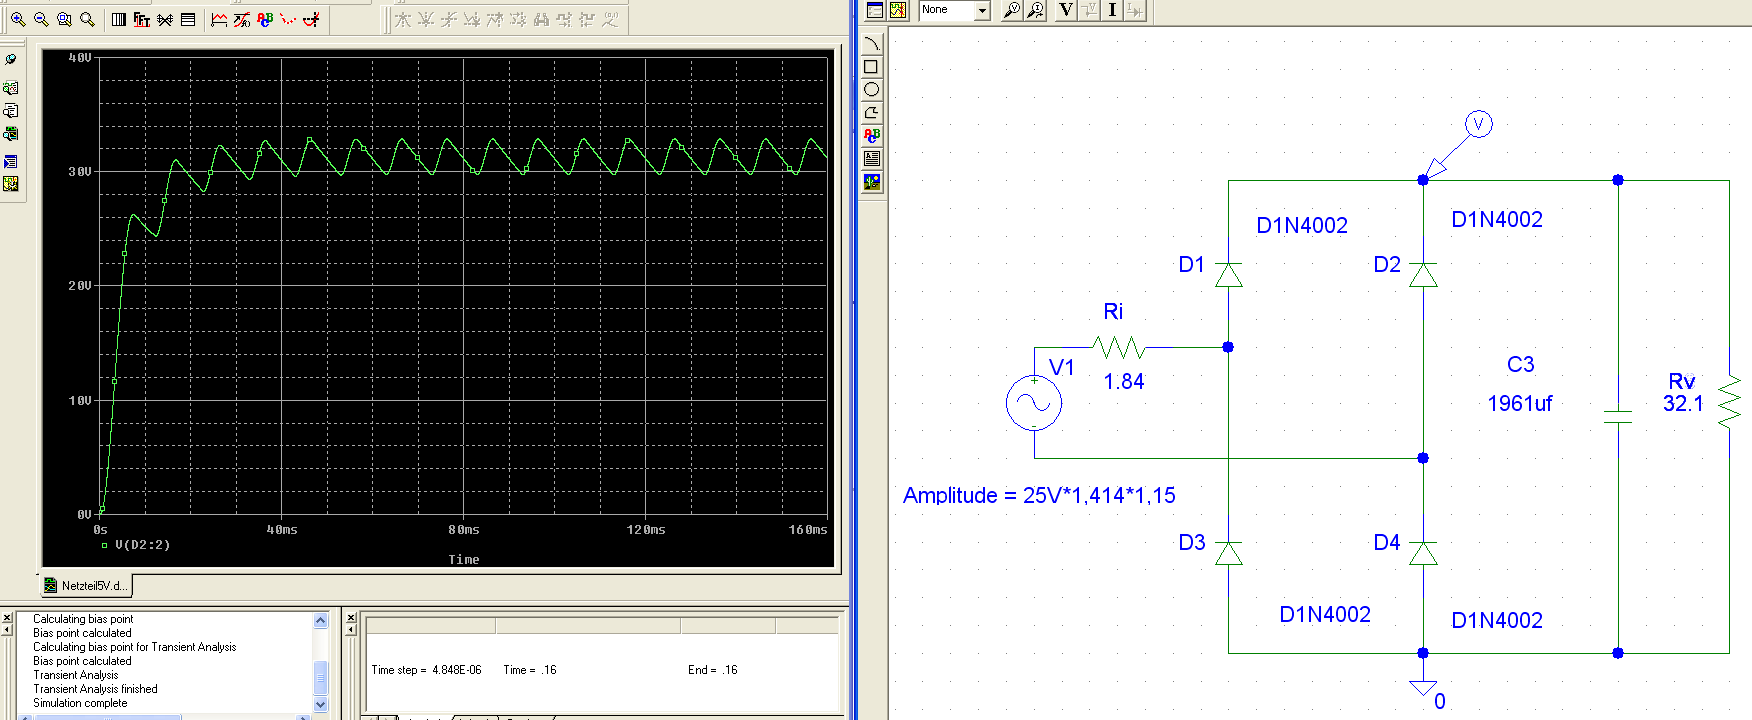Click the yellow View Results icon in Capture
Screen dimensions: 1752x720
tap(898, 10)
